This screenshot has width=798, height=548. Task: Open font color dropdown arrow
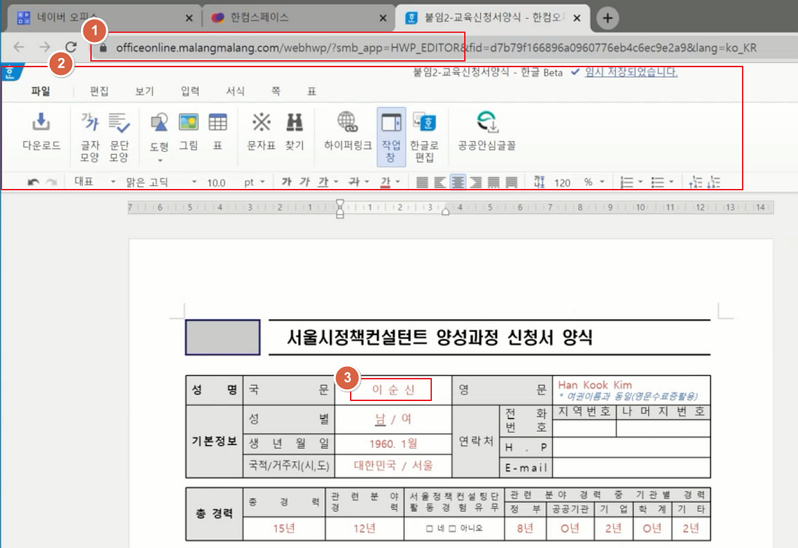click(x=398, y=182)
